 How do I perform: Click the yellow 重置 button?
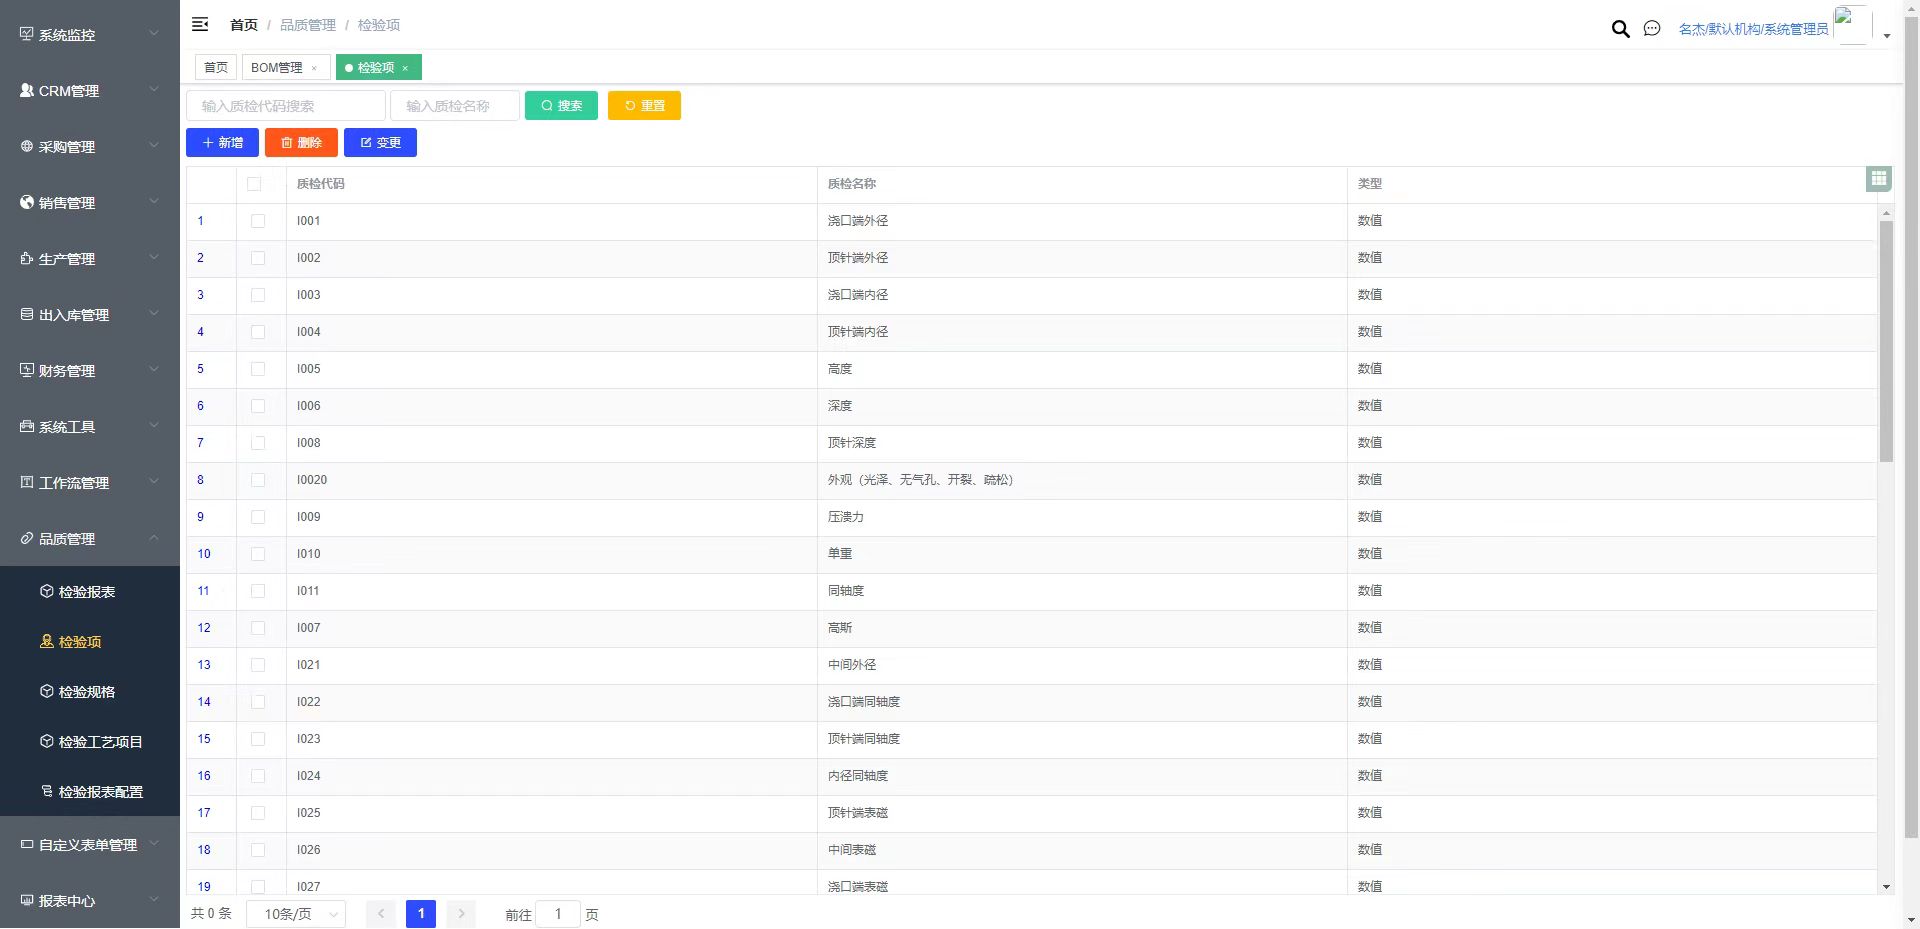tap(644, 106)
